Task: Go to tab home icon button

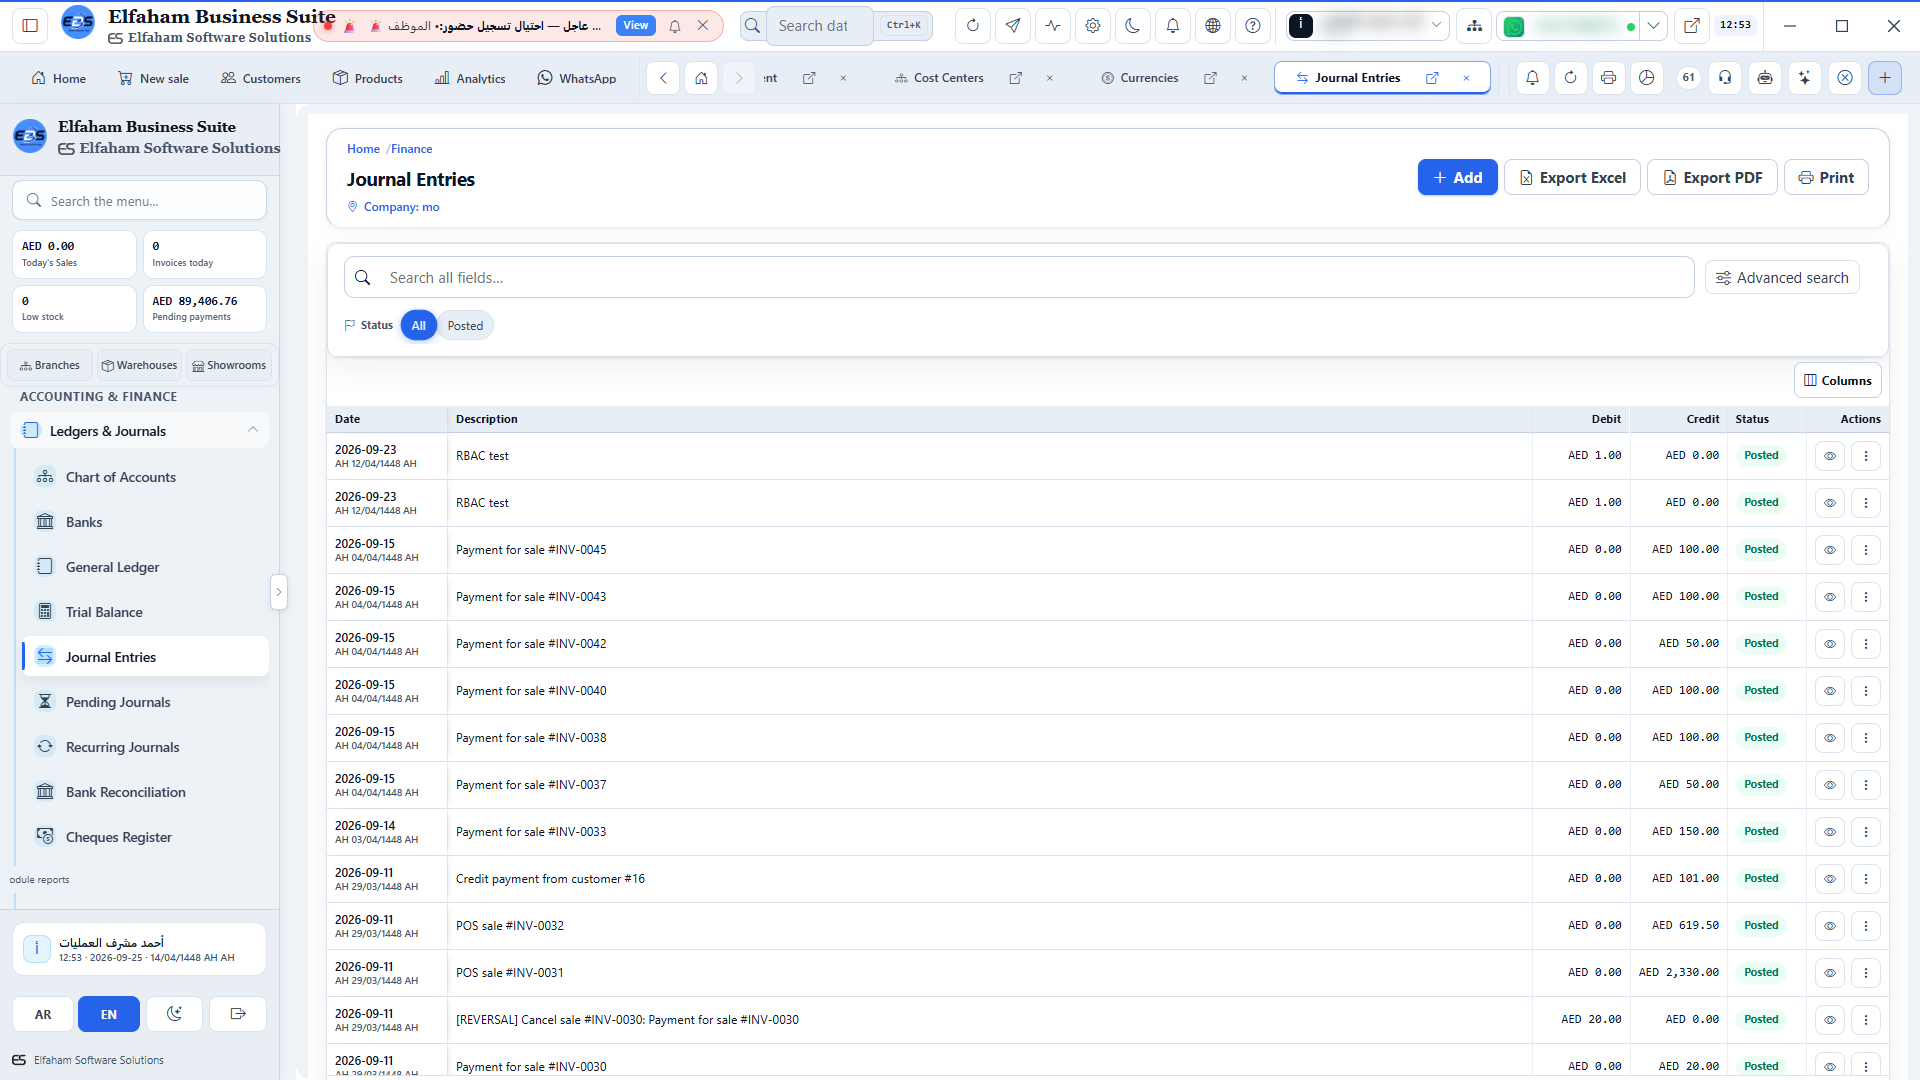Action: click(x=702, y=77)
